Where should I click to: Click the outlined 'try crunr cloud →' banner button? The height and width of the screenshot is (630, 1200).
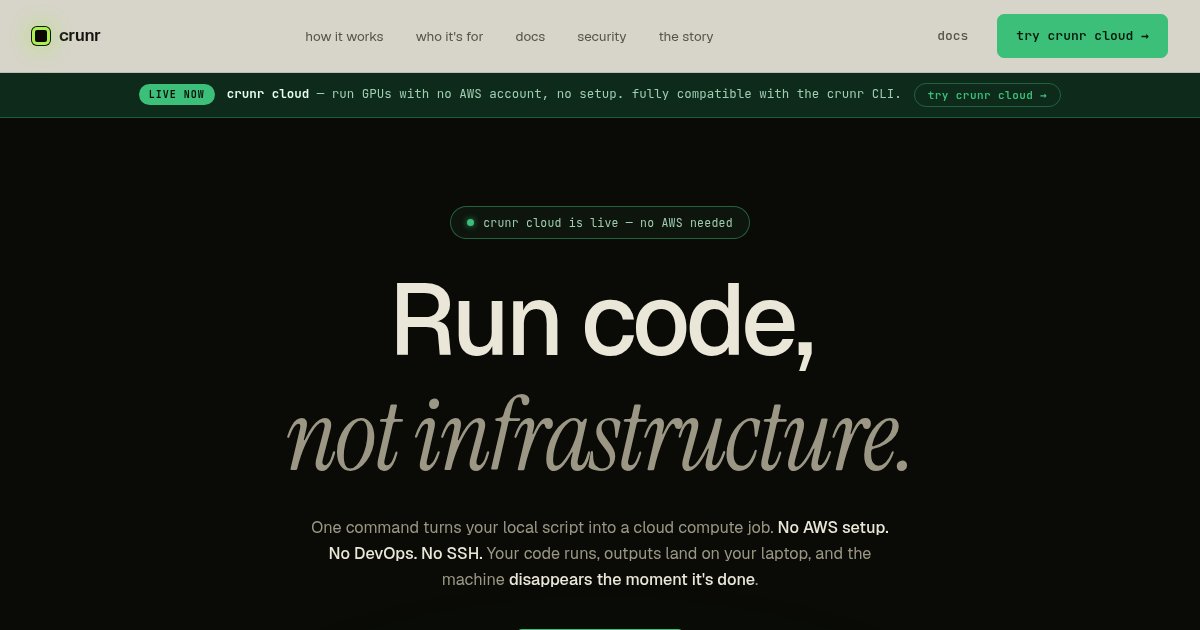(987, 95)
